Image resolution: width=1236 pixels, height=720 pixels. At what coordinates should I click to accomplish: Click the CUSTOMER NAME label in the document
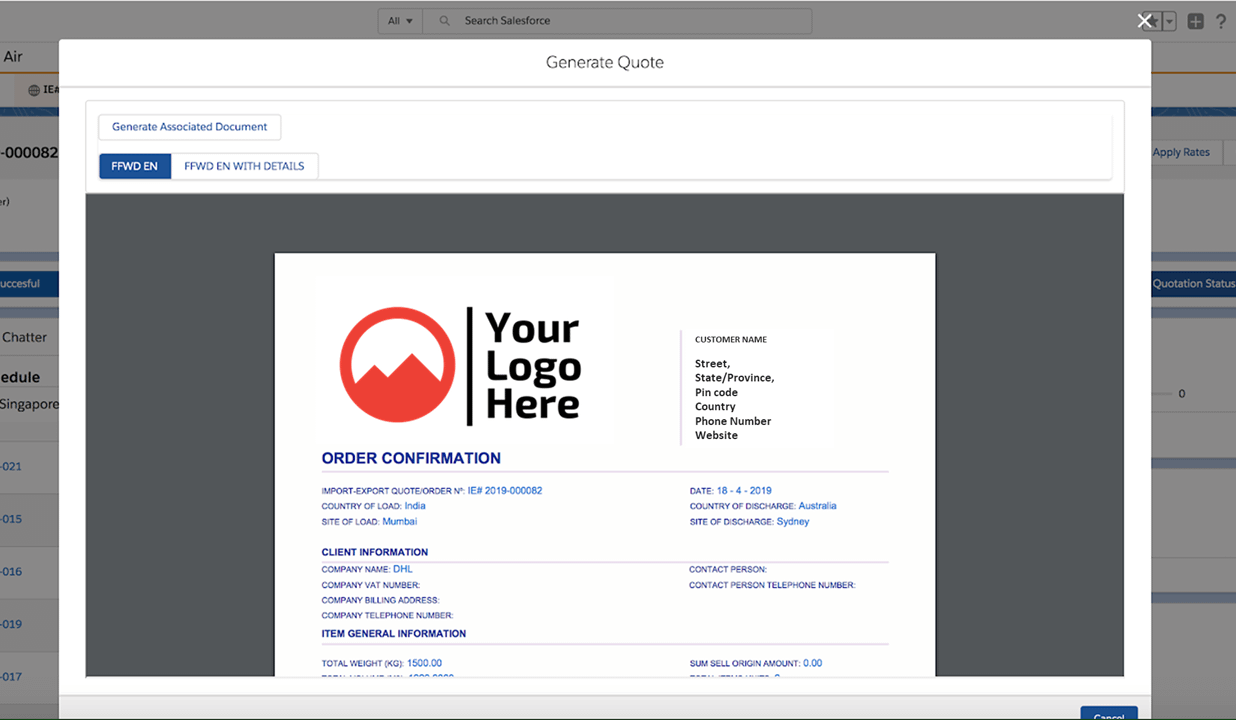pos(731,340)
